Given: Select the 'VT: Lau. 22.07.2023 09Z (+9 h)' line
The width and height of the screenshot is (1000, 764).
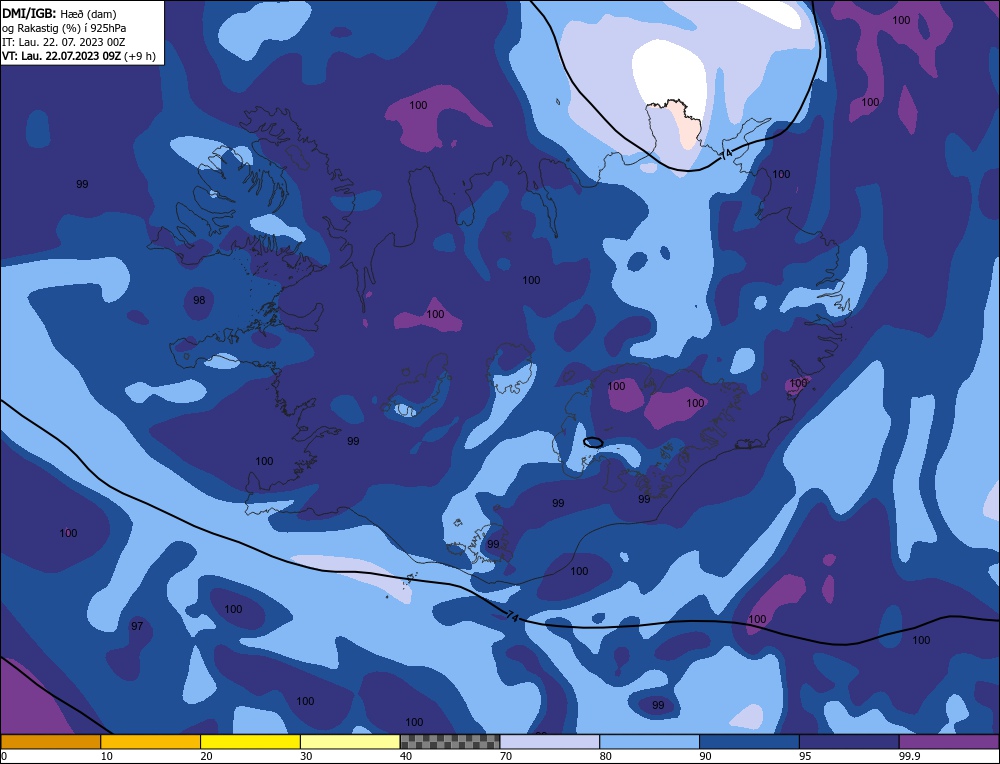Looking at the screenshot, I should (78, 56).
